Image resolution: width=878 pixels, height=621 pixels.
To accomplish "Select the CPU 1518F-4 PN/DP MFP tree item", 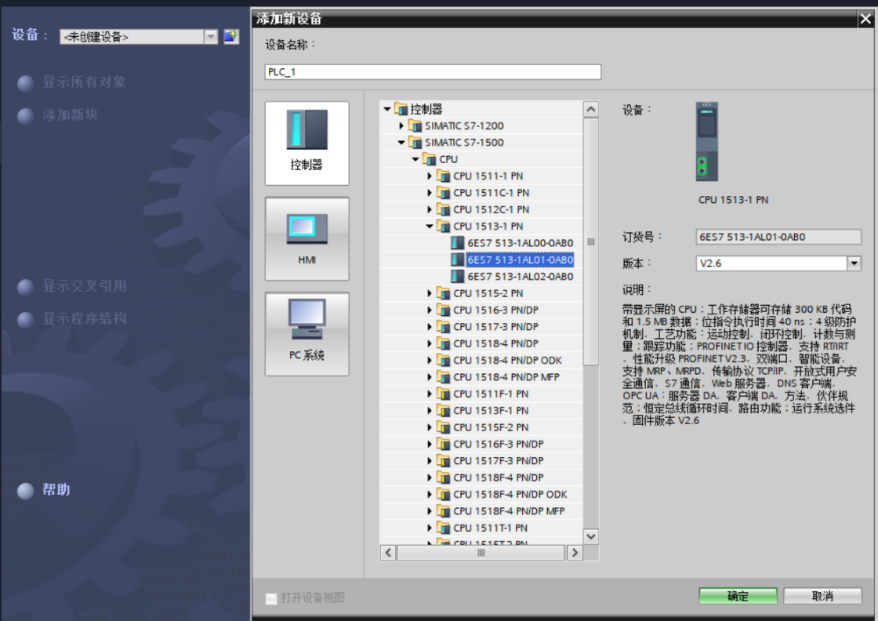I will pyautogui.click(x=509, y=511).
